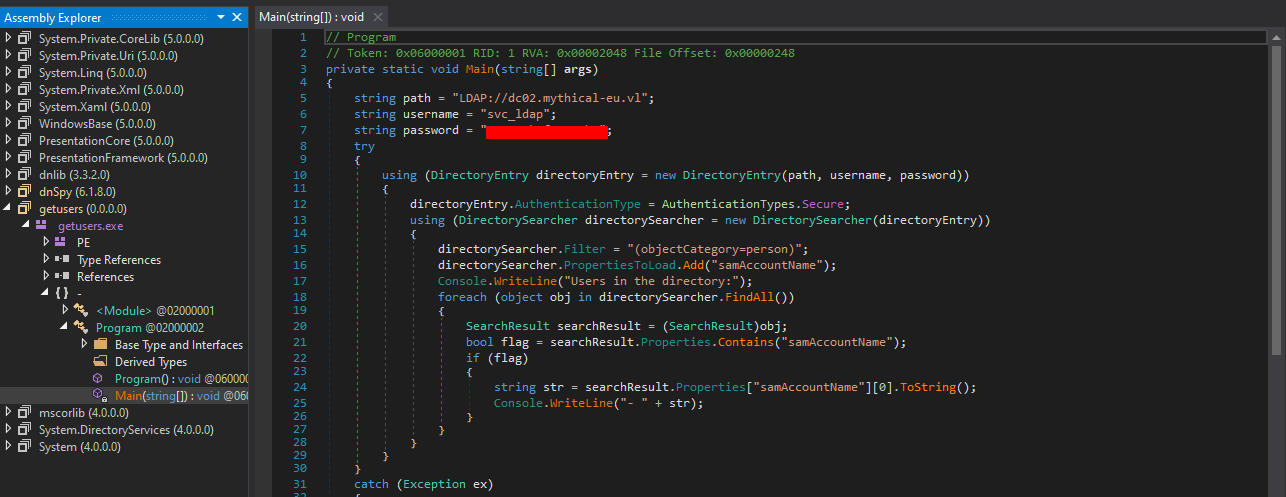Click the System.Linq assembly icon
The width and height of the screenshot is (1286, 497).
pyautogui.click(x=25, y=72)
